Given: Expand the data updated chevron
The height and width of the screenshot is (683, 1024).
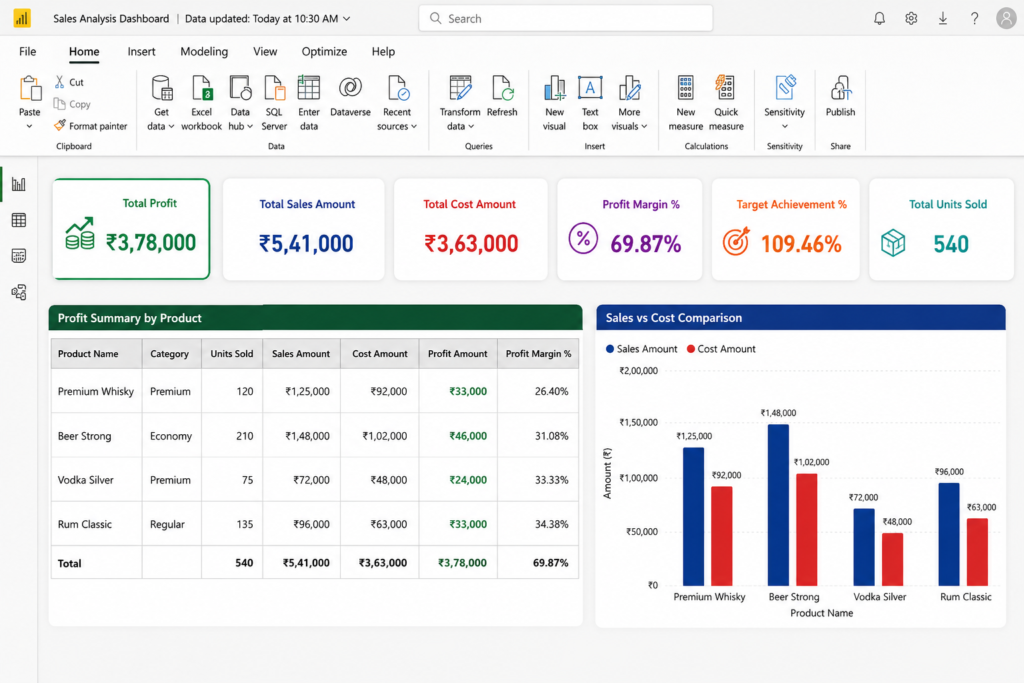Looking at the screenshot, I should 347,19.
